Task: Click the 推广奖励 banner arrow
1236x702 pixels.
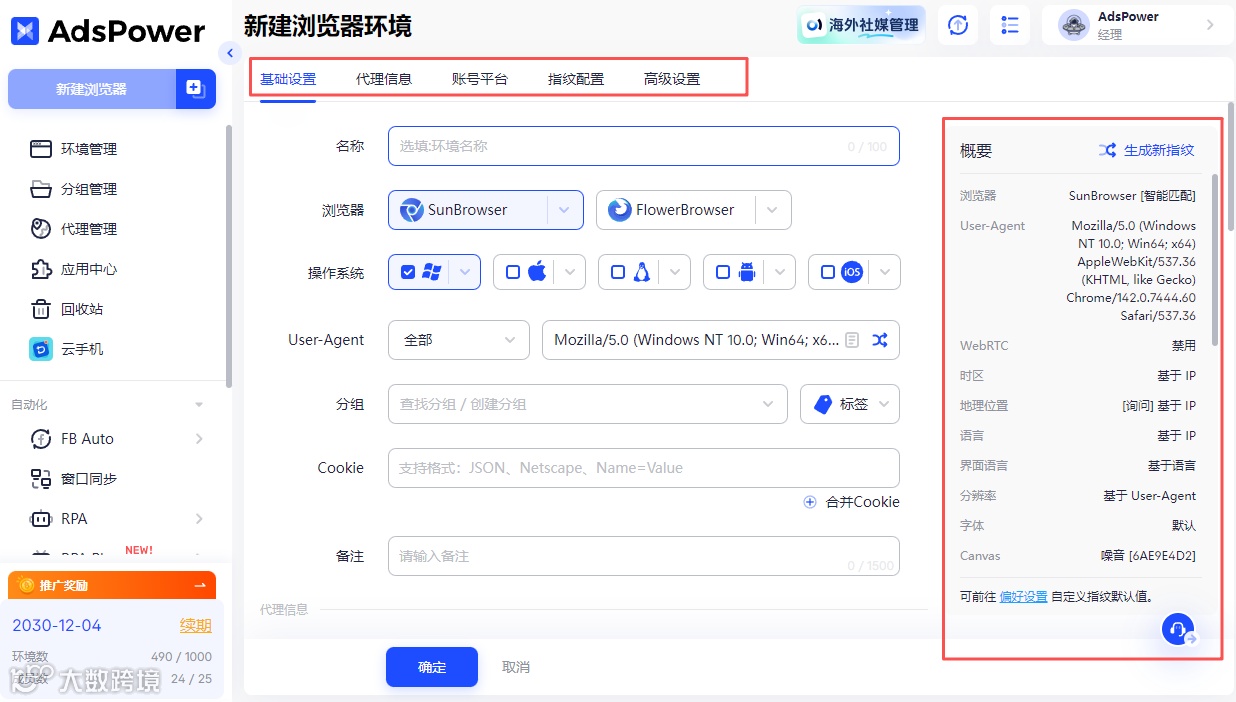Action: [x=200, y=585]
